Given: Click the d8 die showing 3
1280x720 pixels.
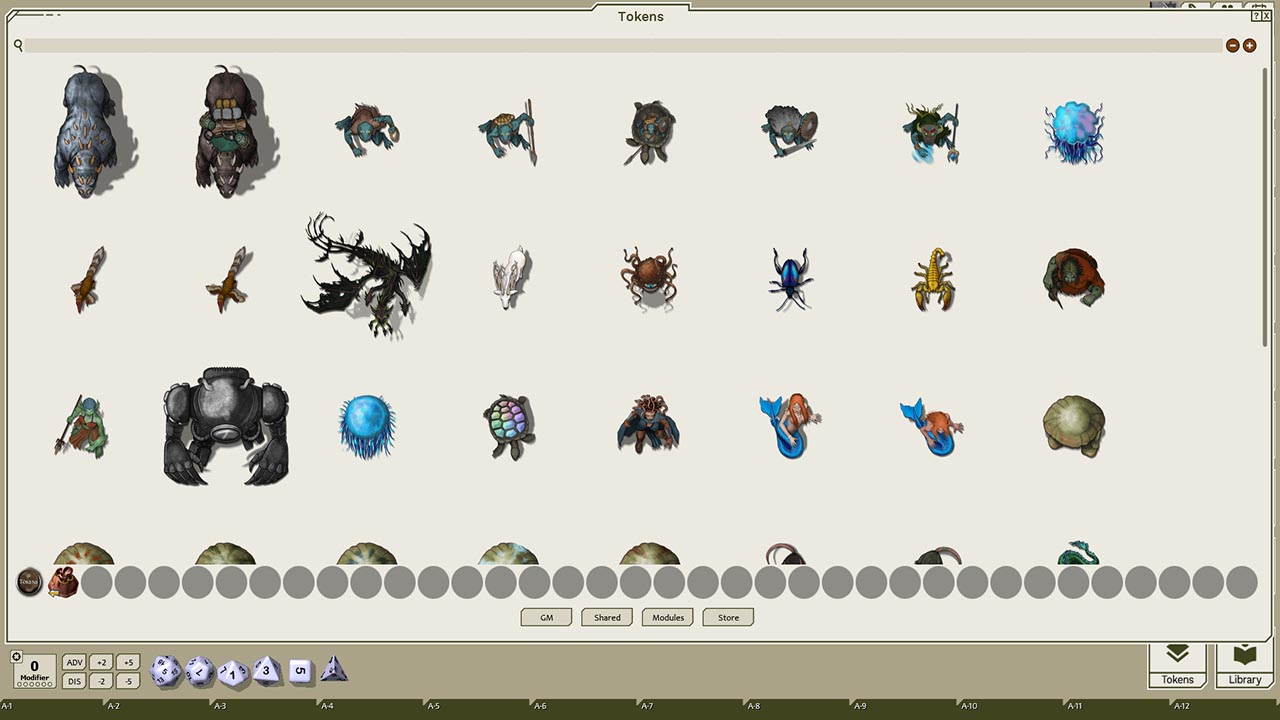Looking at the screenshot, I should coord(266,670).
